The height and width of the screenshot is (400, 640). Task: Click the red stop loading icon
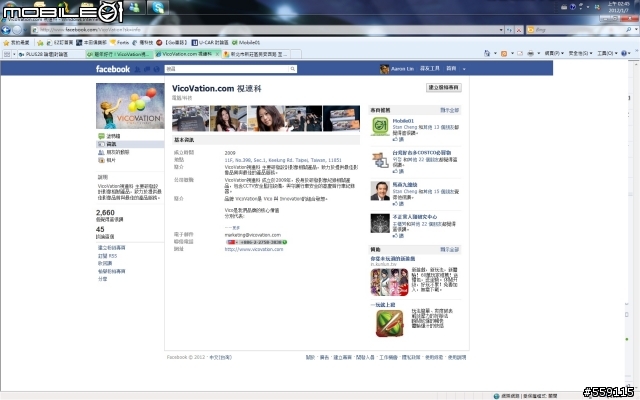pos(518,30)
